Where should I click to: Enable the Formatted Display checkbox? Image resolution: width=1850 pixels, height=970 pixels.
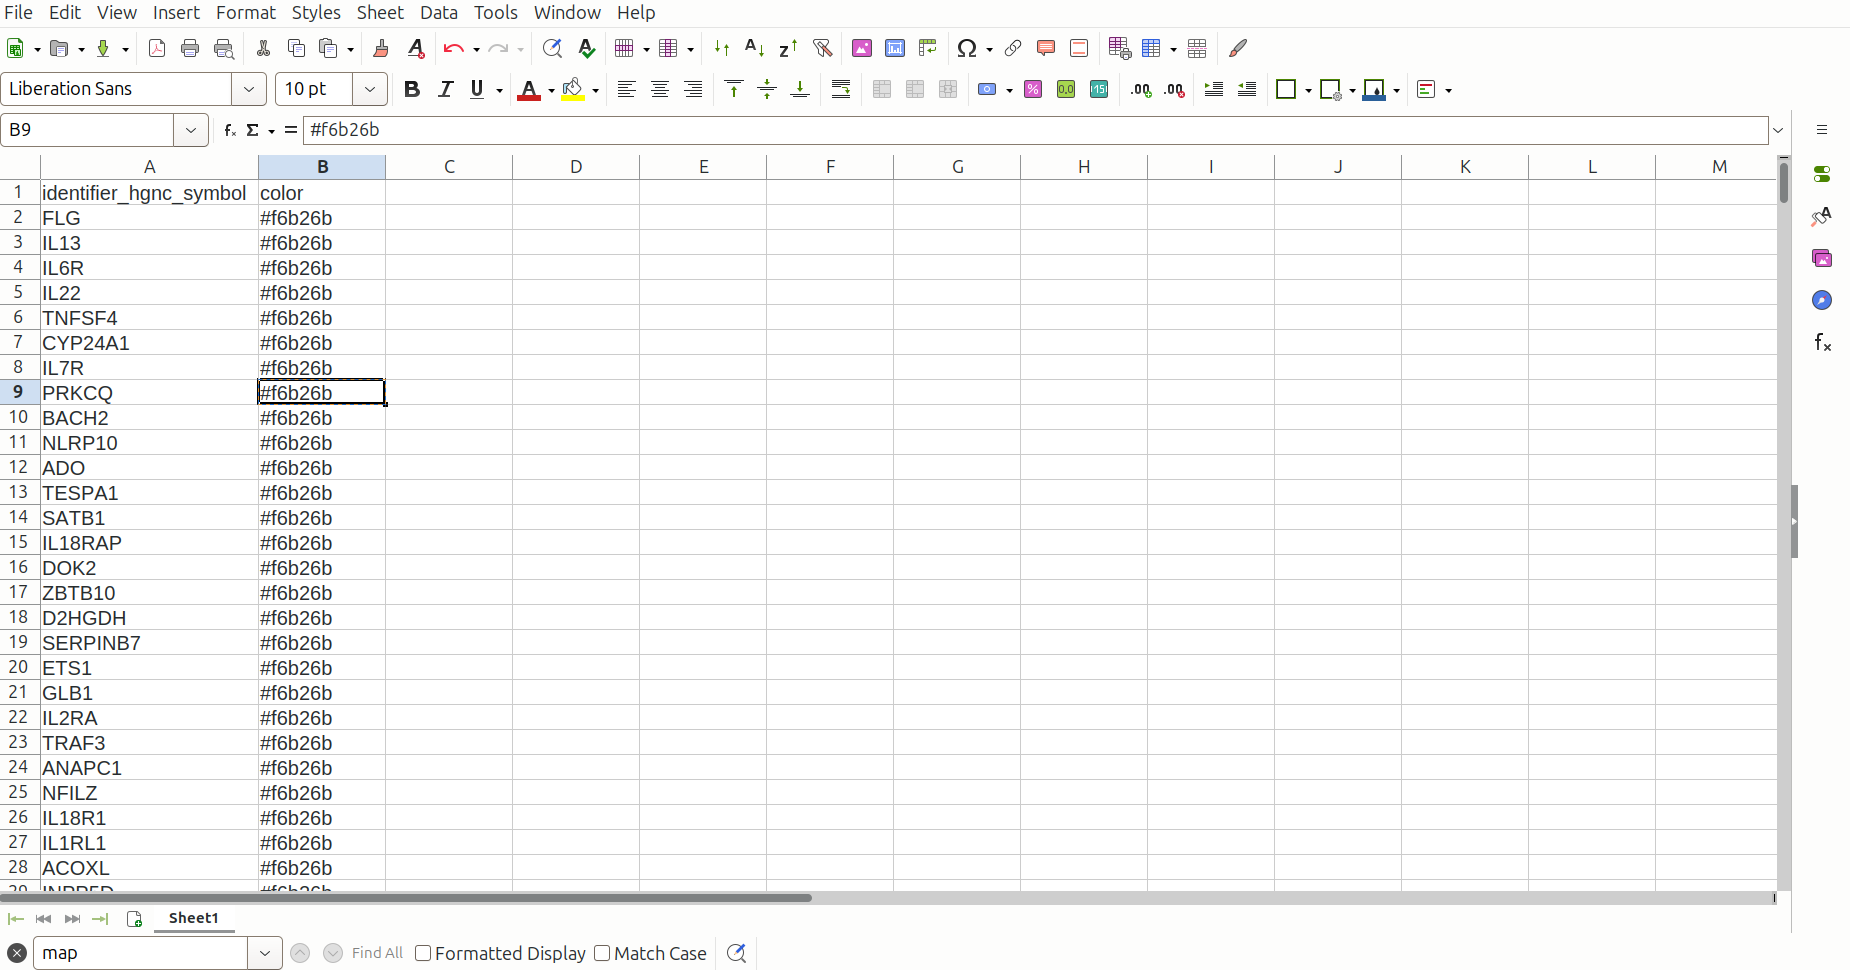(423, 953)
